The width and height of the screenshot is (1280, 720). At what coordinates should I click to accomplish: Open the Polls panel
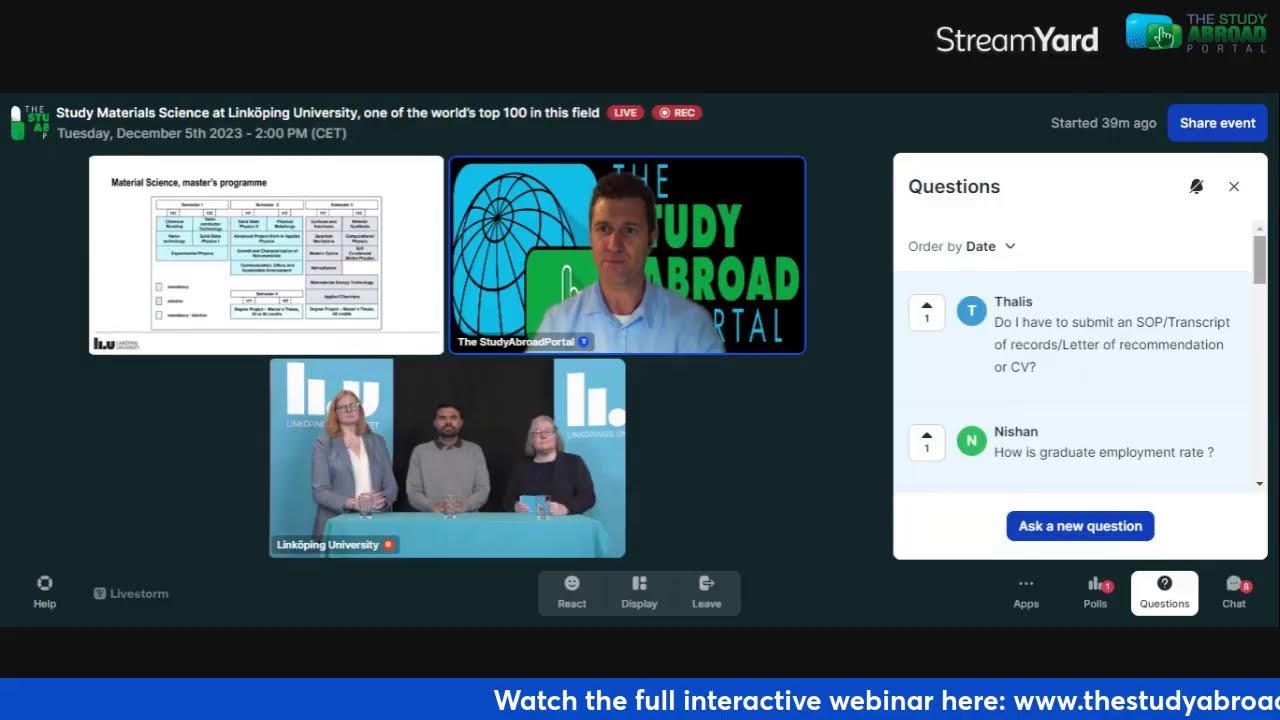[1095, 592]
